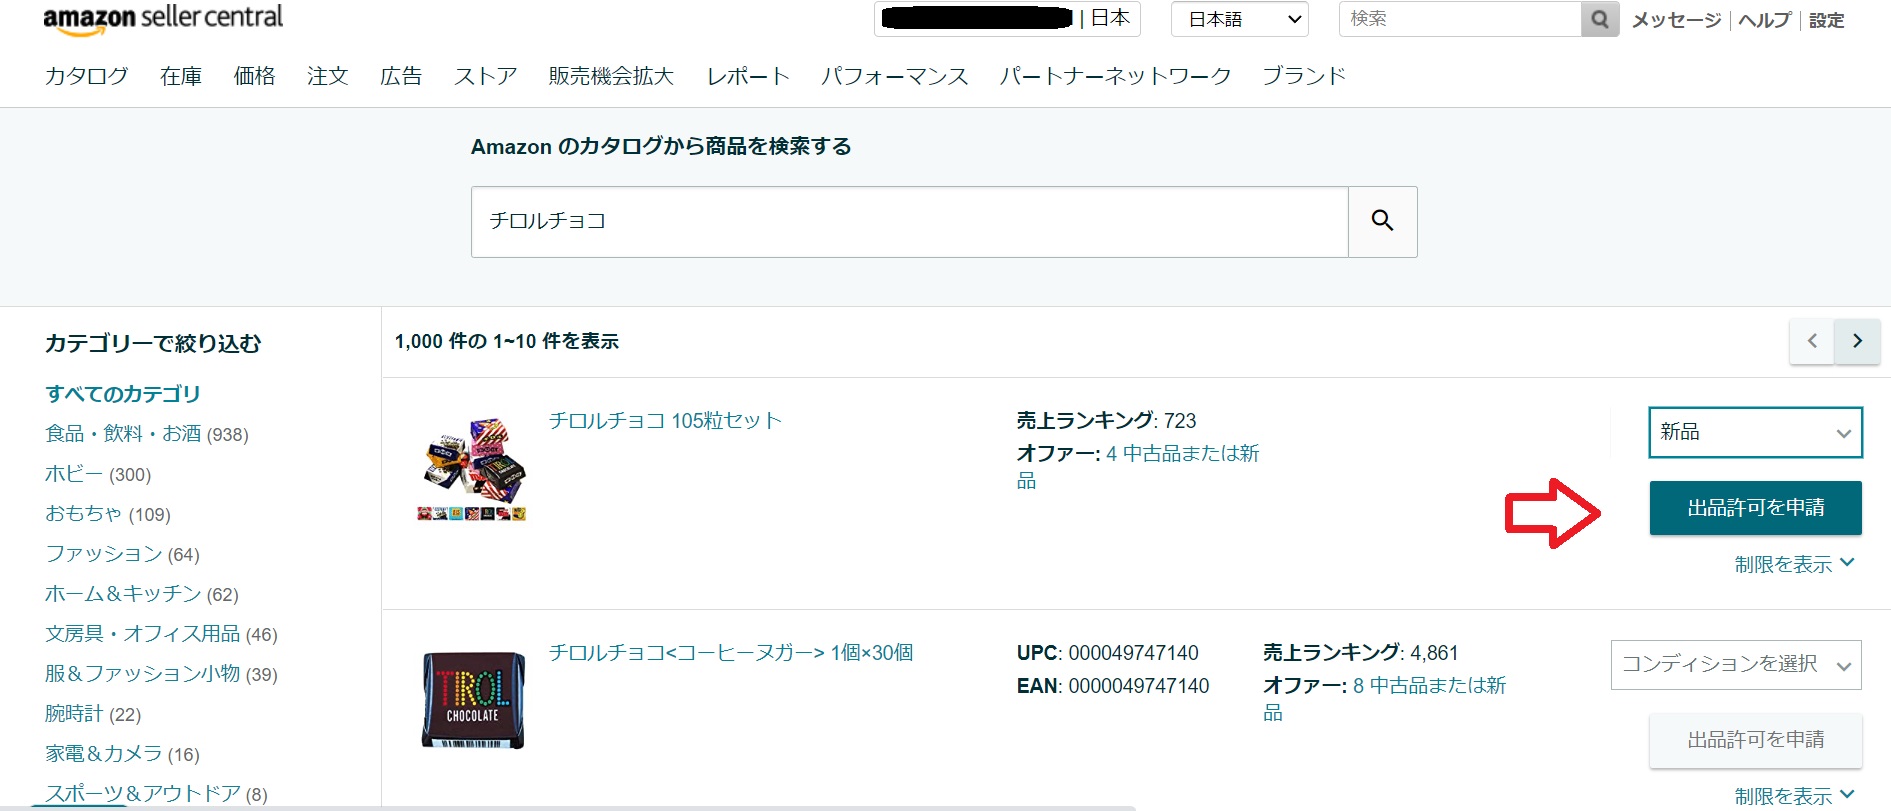Click the Amazon Seller Central logo
The image size is (1891, 811).
[x=163, y=19]
